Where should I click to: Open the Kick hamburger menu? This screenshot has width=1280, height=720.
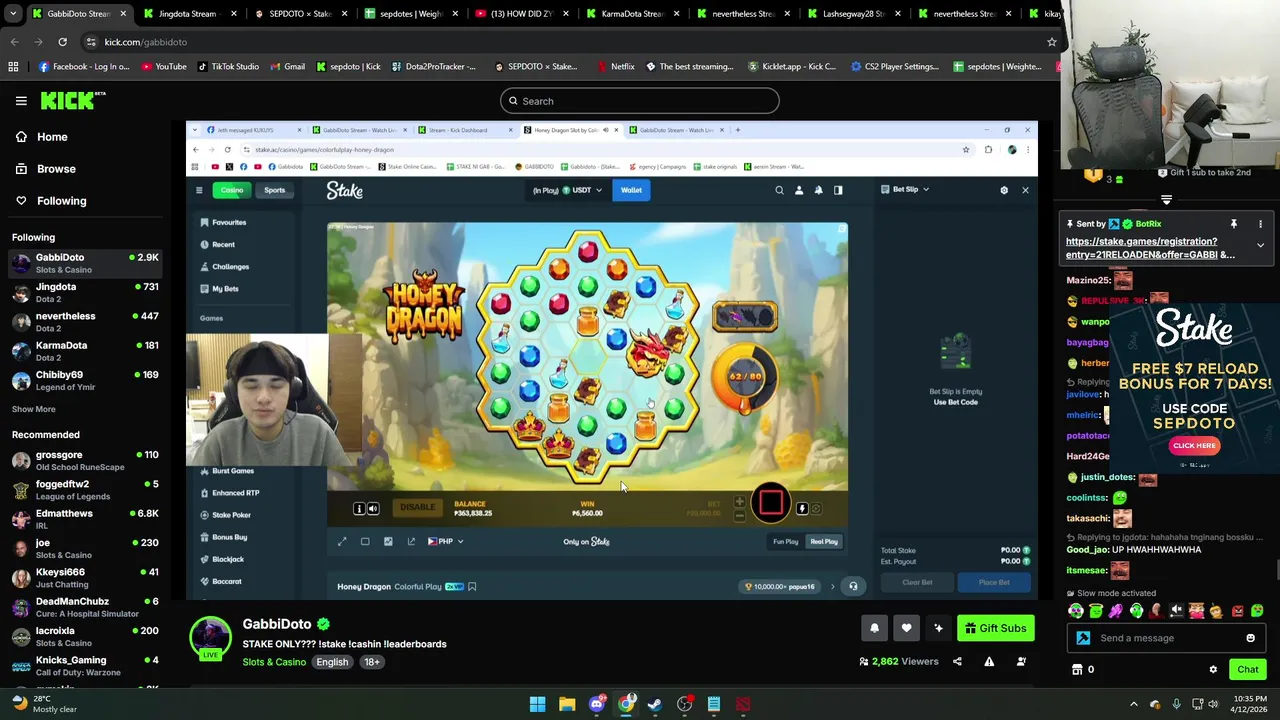(x=21, y=100)
